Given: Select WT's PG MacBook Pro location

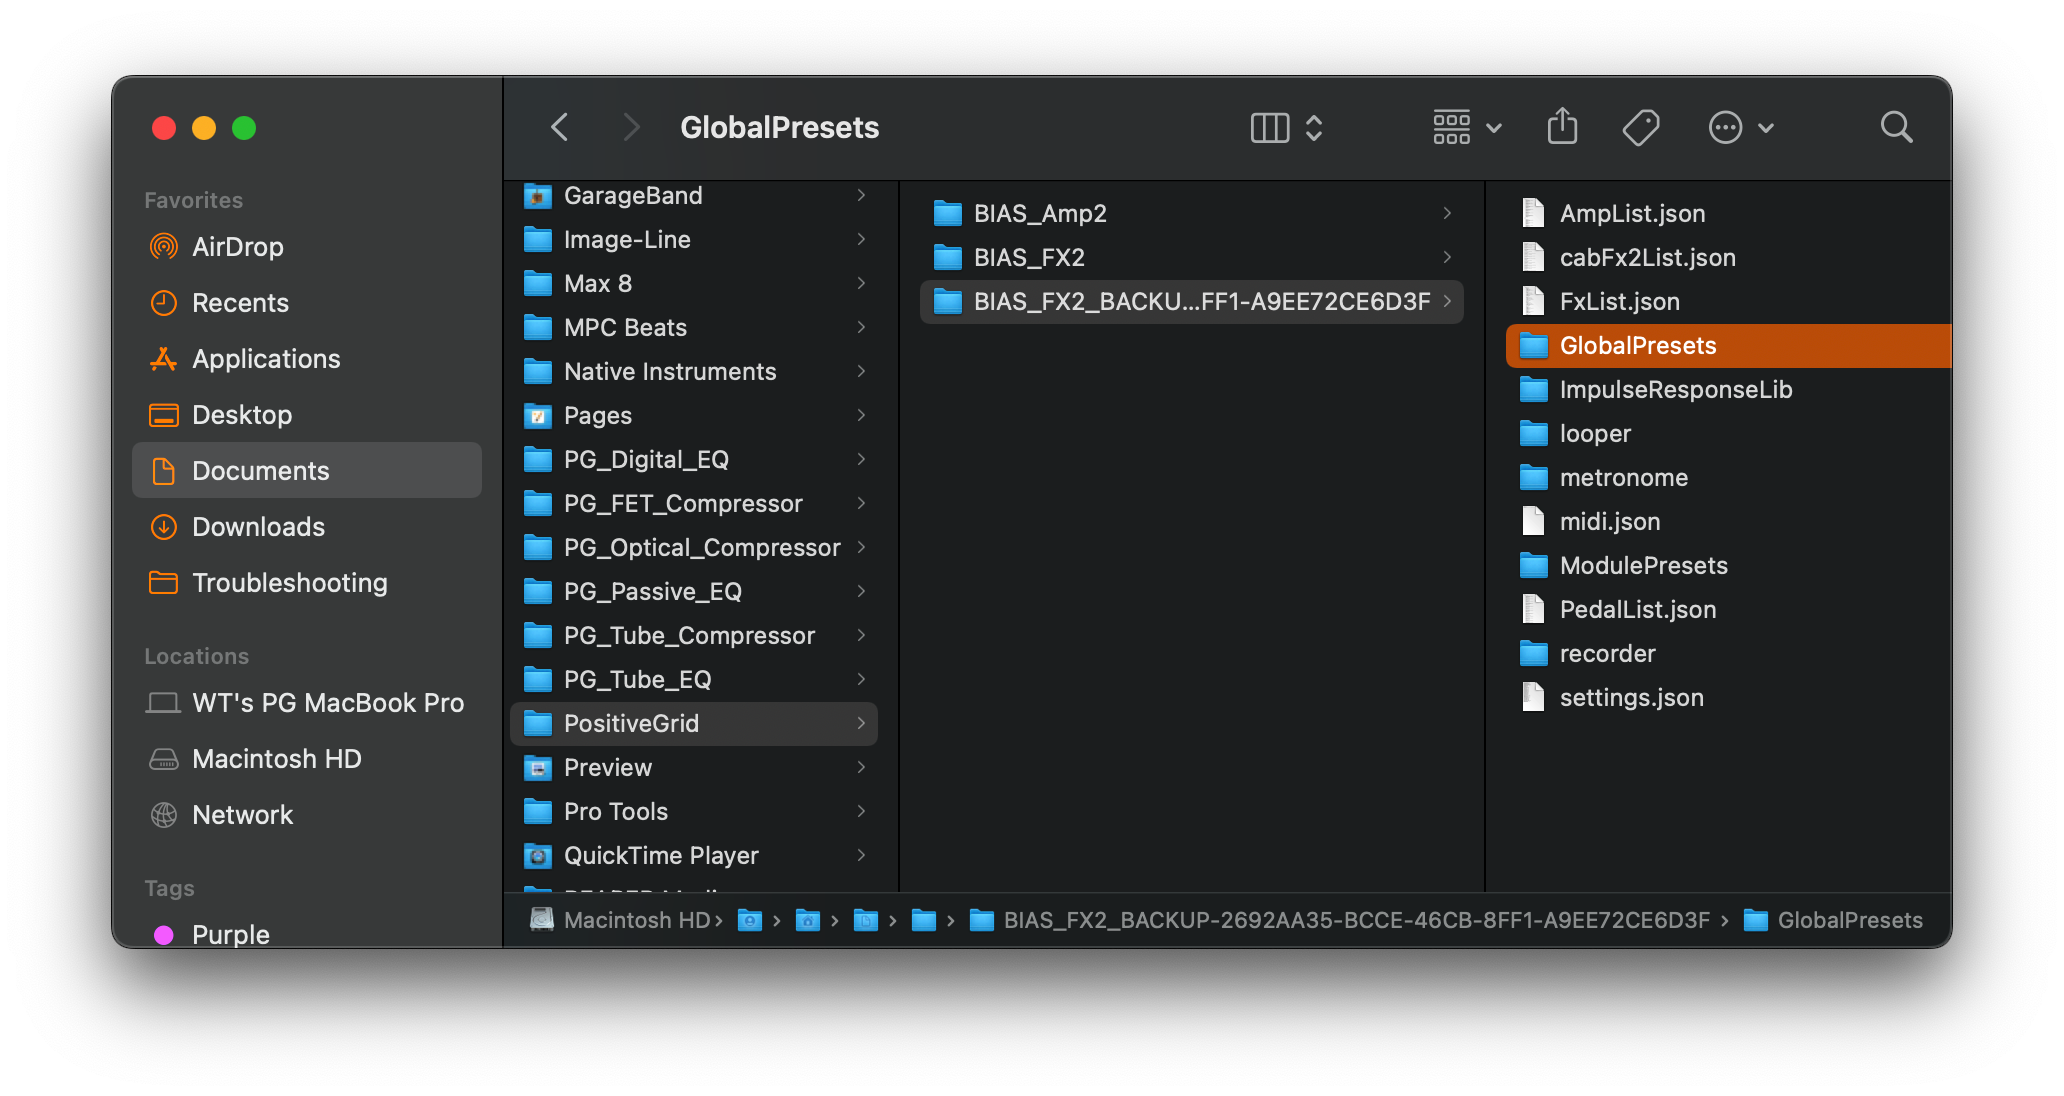Looking at the screenshot, I should click(307, 703).
